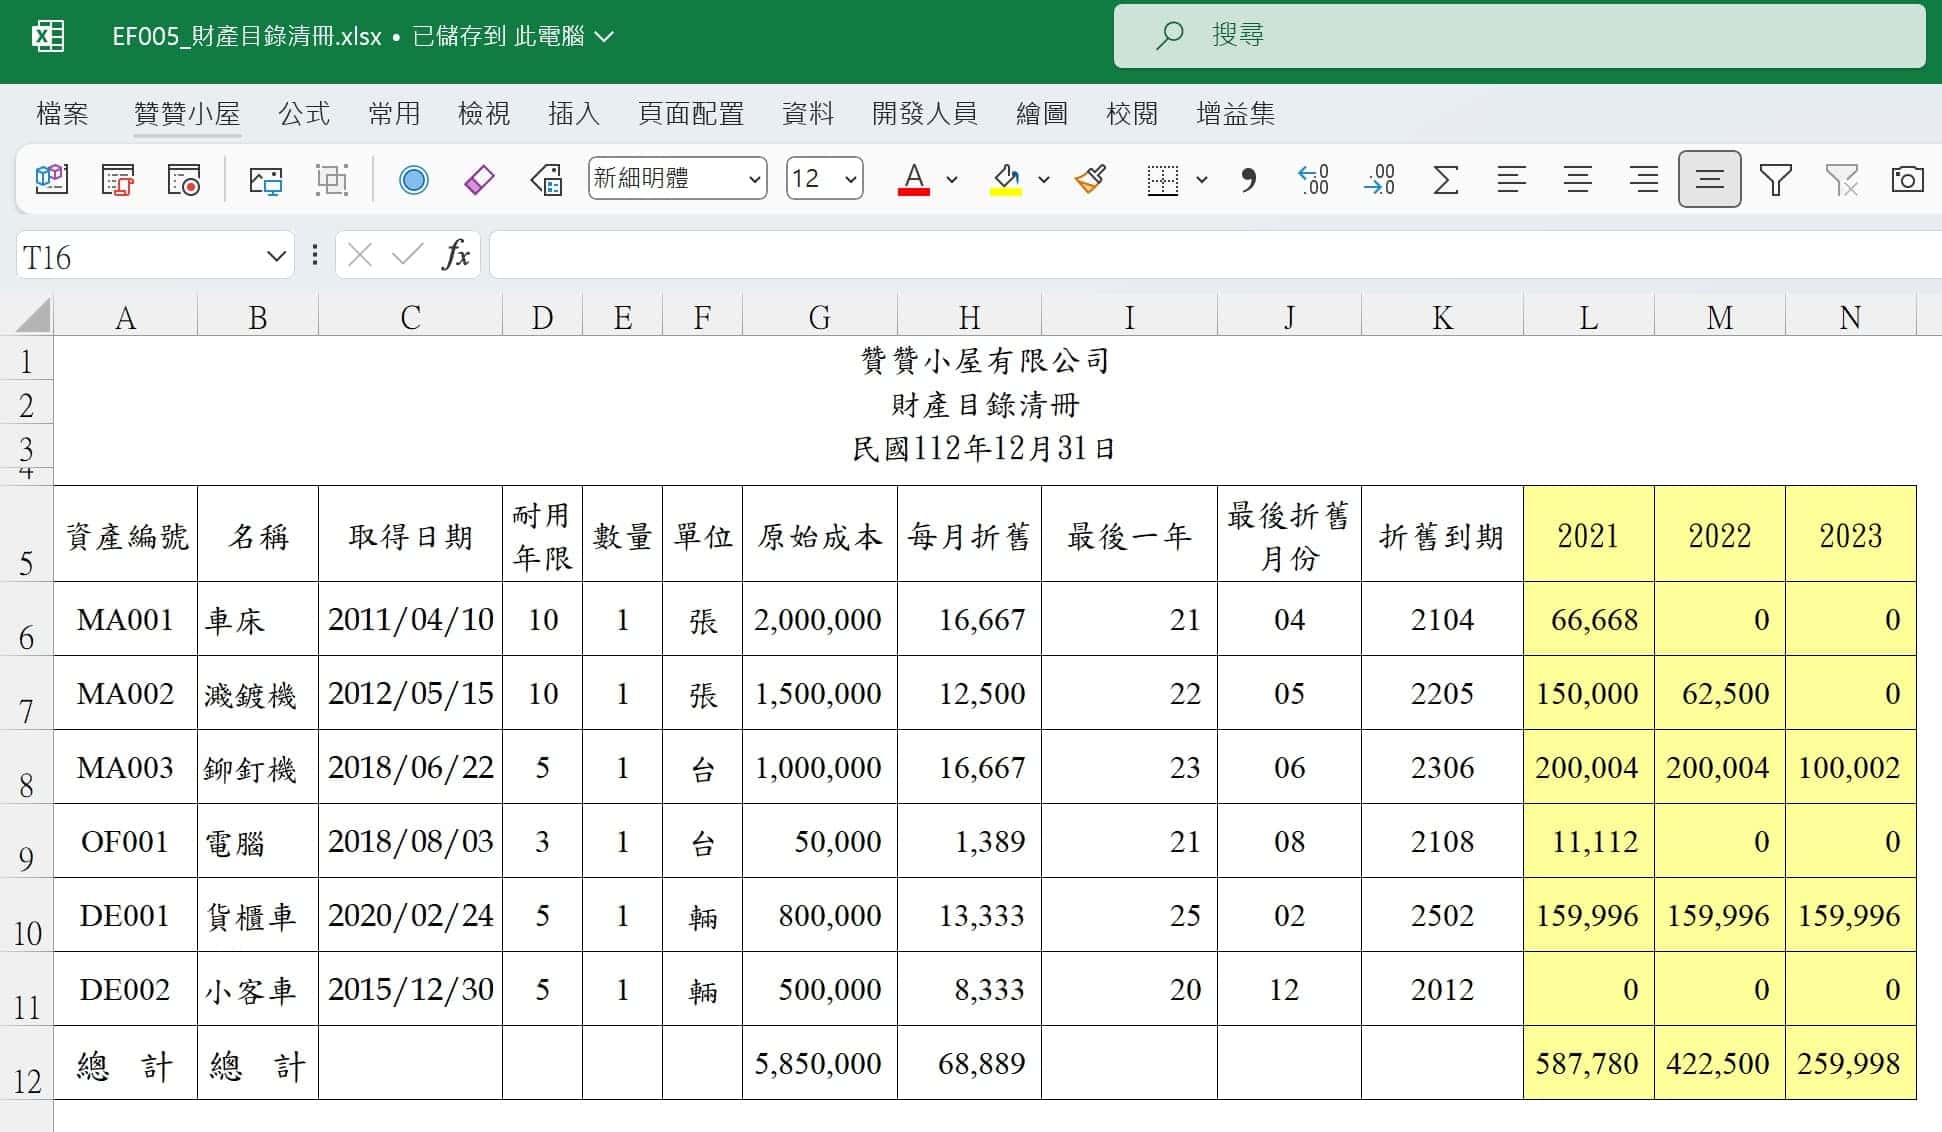Toggle the highlighted middle align button
Image resolution: width=1942 pixels, height=1132 pixels.
point(1710,180)
